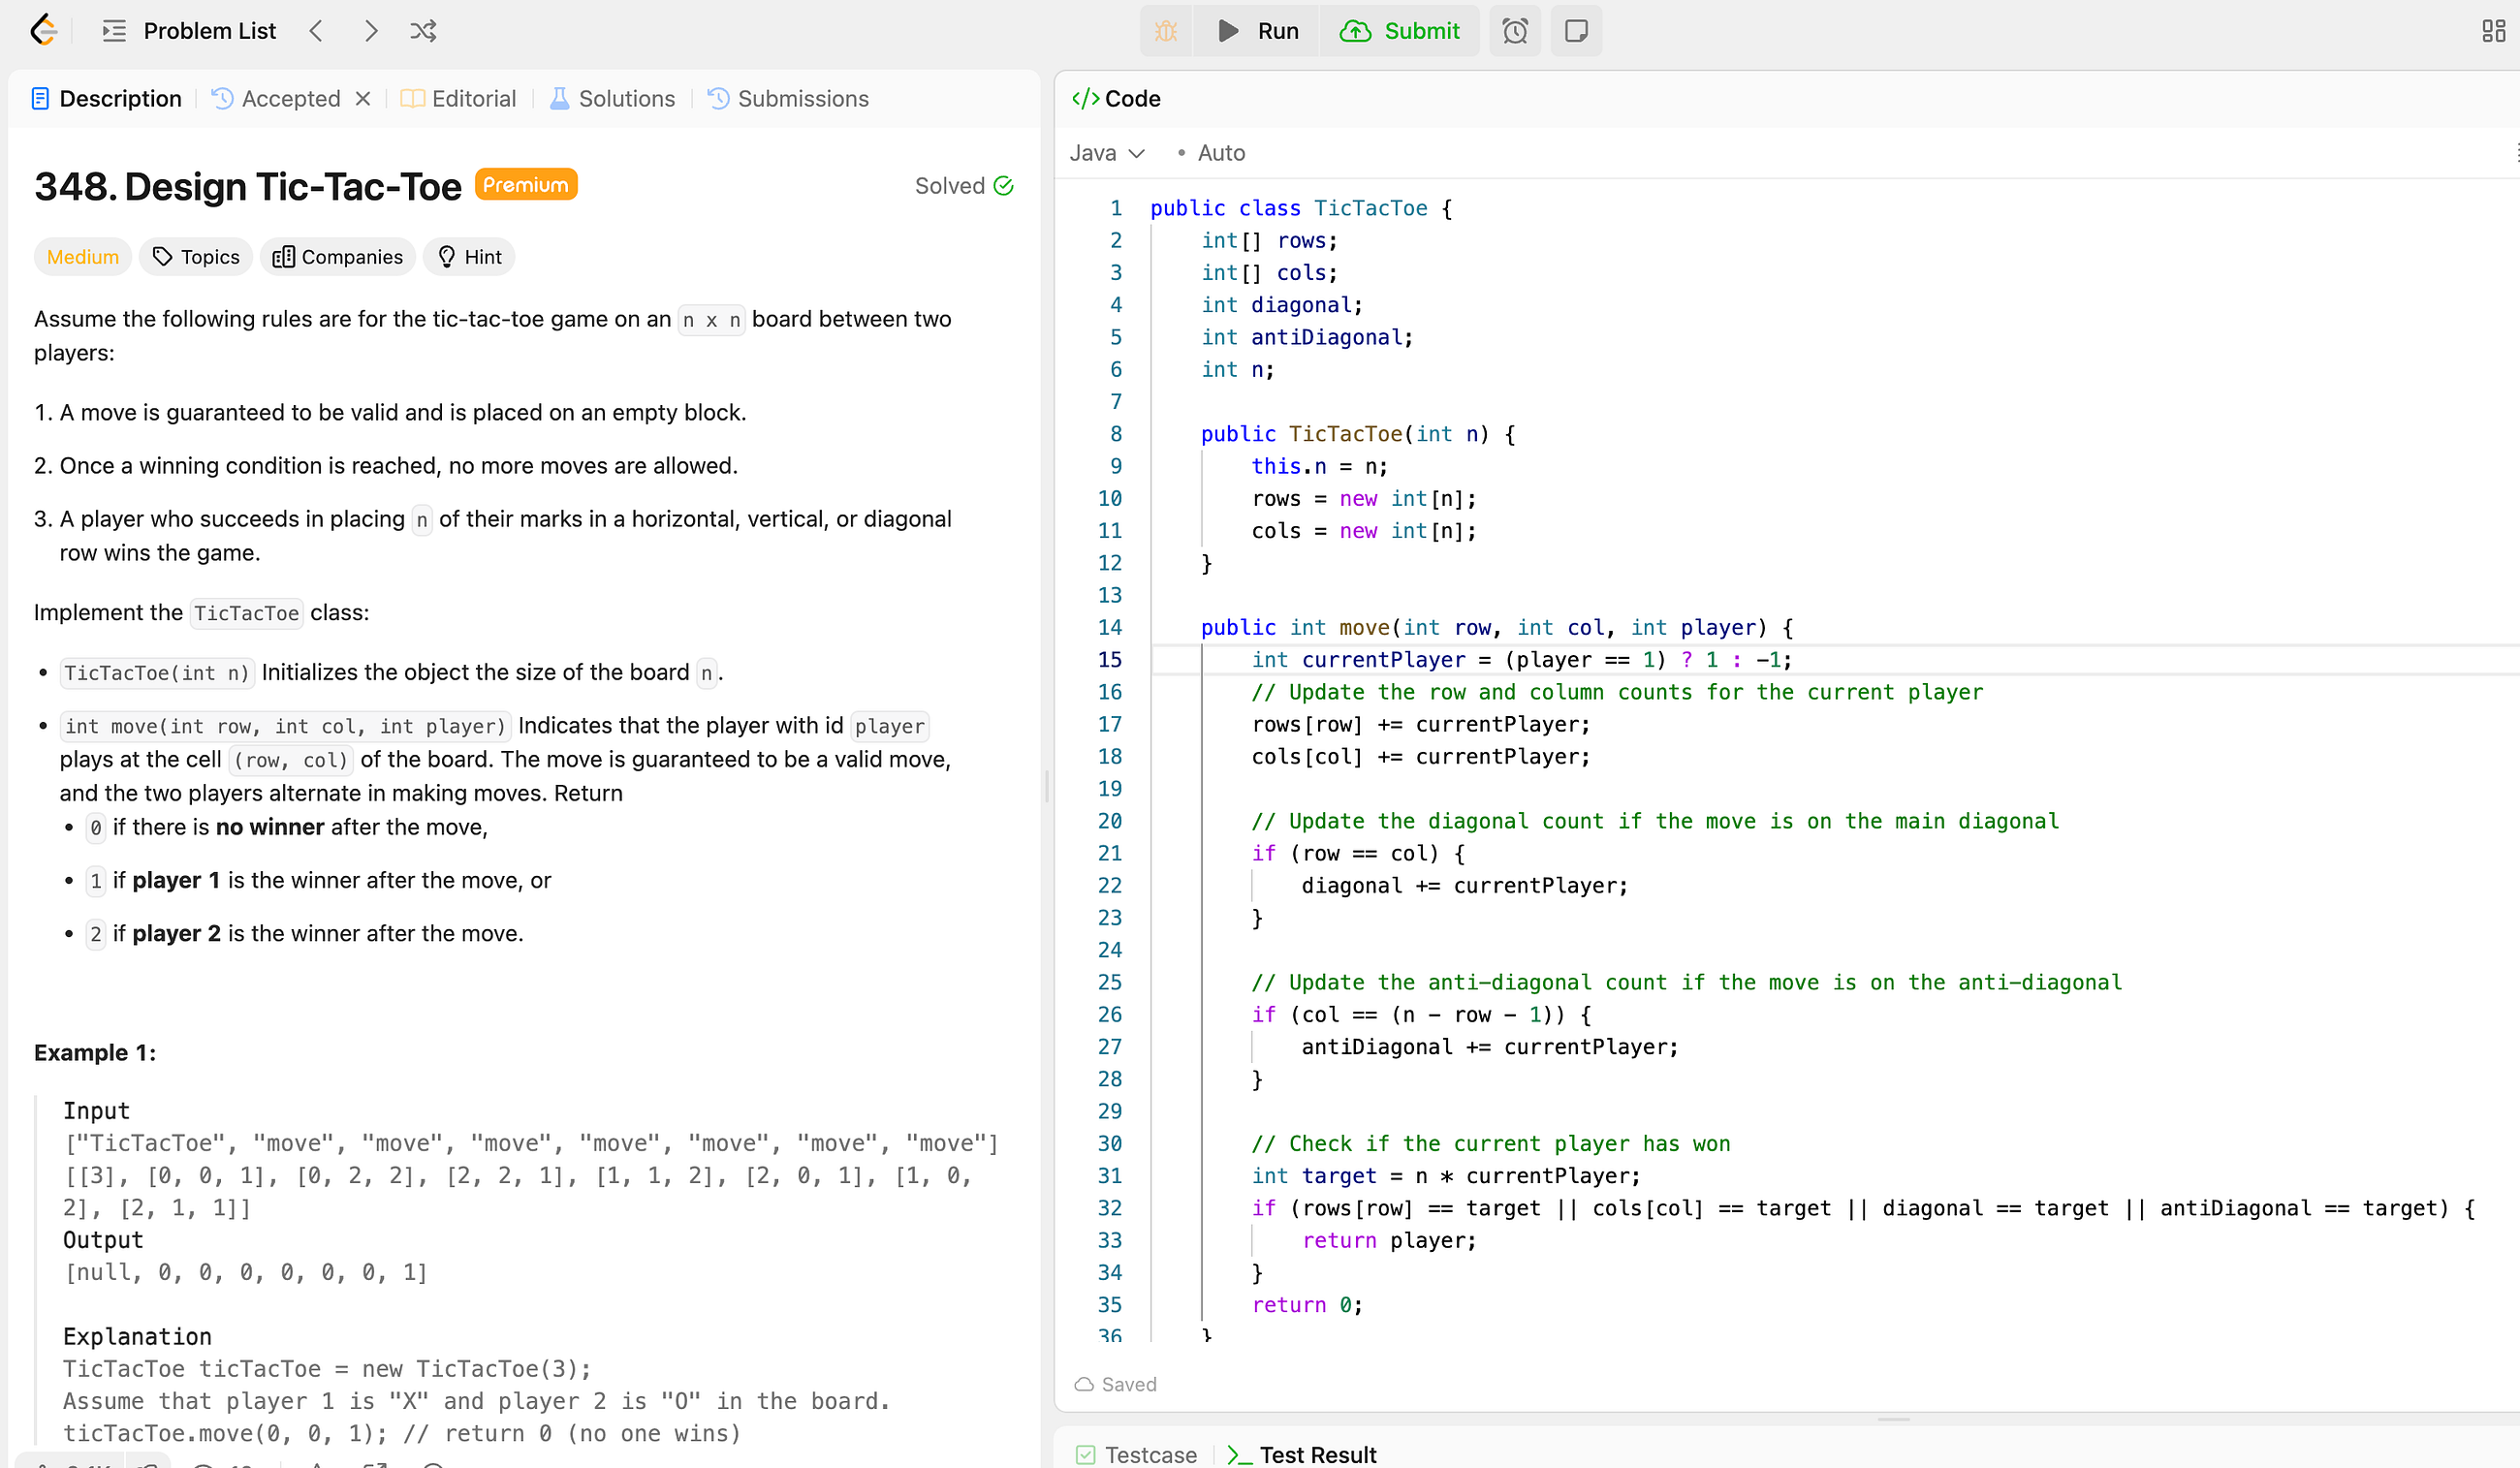
Task: Click the debugger bug icon
Action: [x=1165, y=31]
